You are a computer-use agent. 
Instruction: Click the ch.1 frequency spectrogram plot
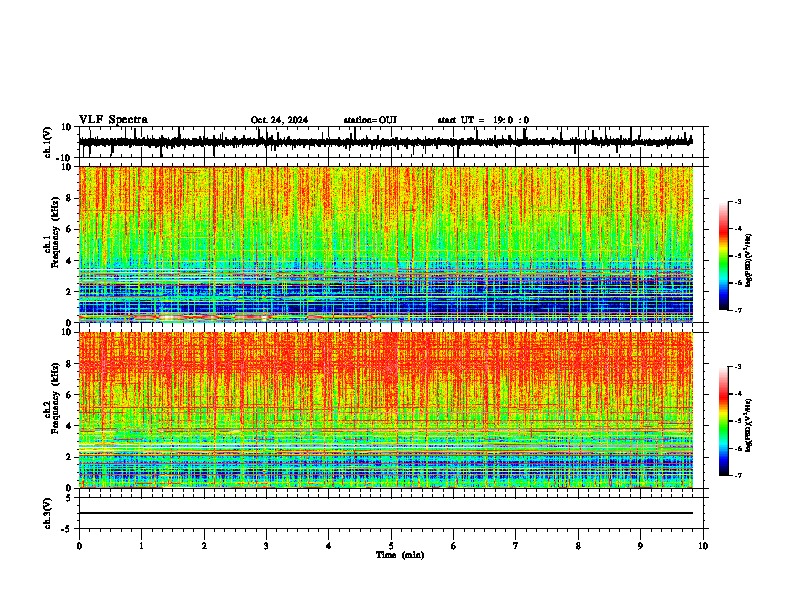point(386,244)
